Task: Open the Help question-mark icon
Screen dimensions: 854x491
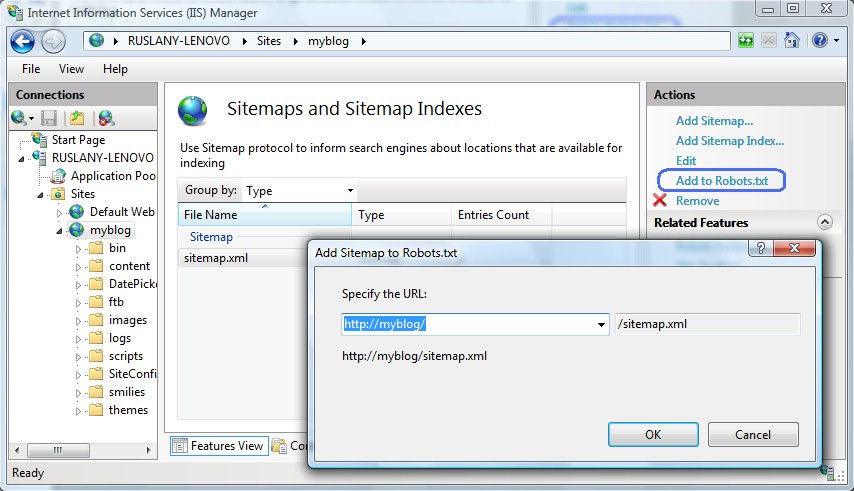Action: pyautogui.click(x=820, y=40)
